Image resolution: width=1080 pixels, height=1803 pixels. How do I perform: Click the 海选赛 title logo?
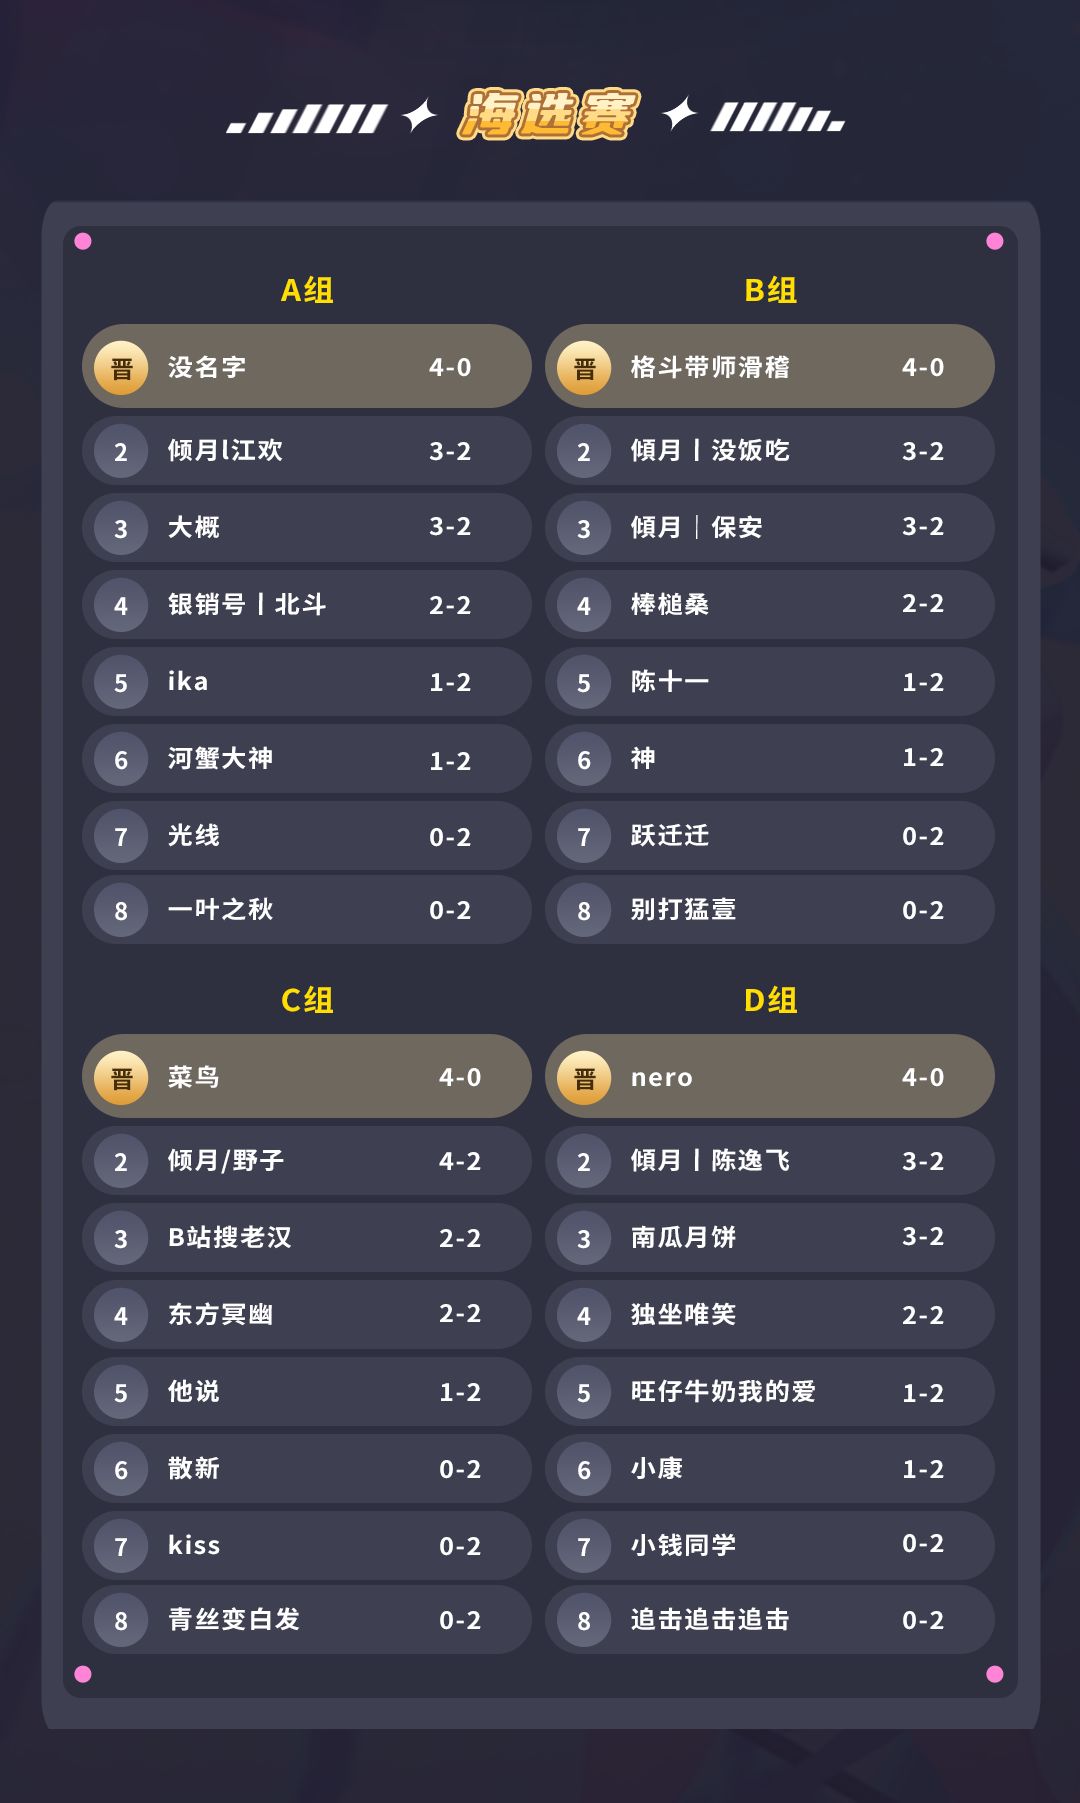pos(548,115)
